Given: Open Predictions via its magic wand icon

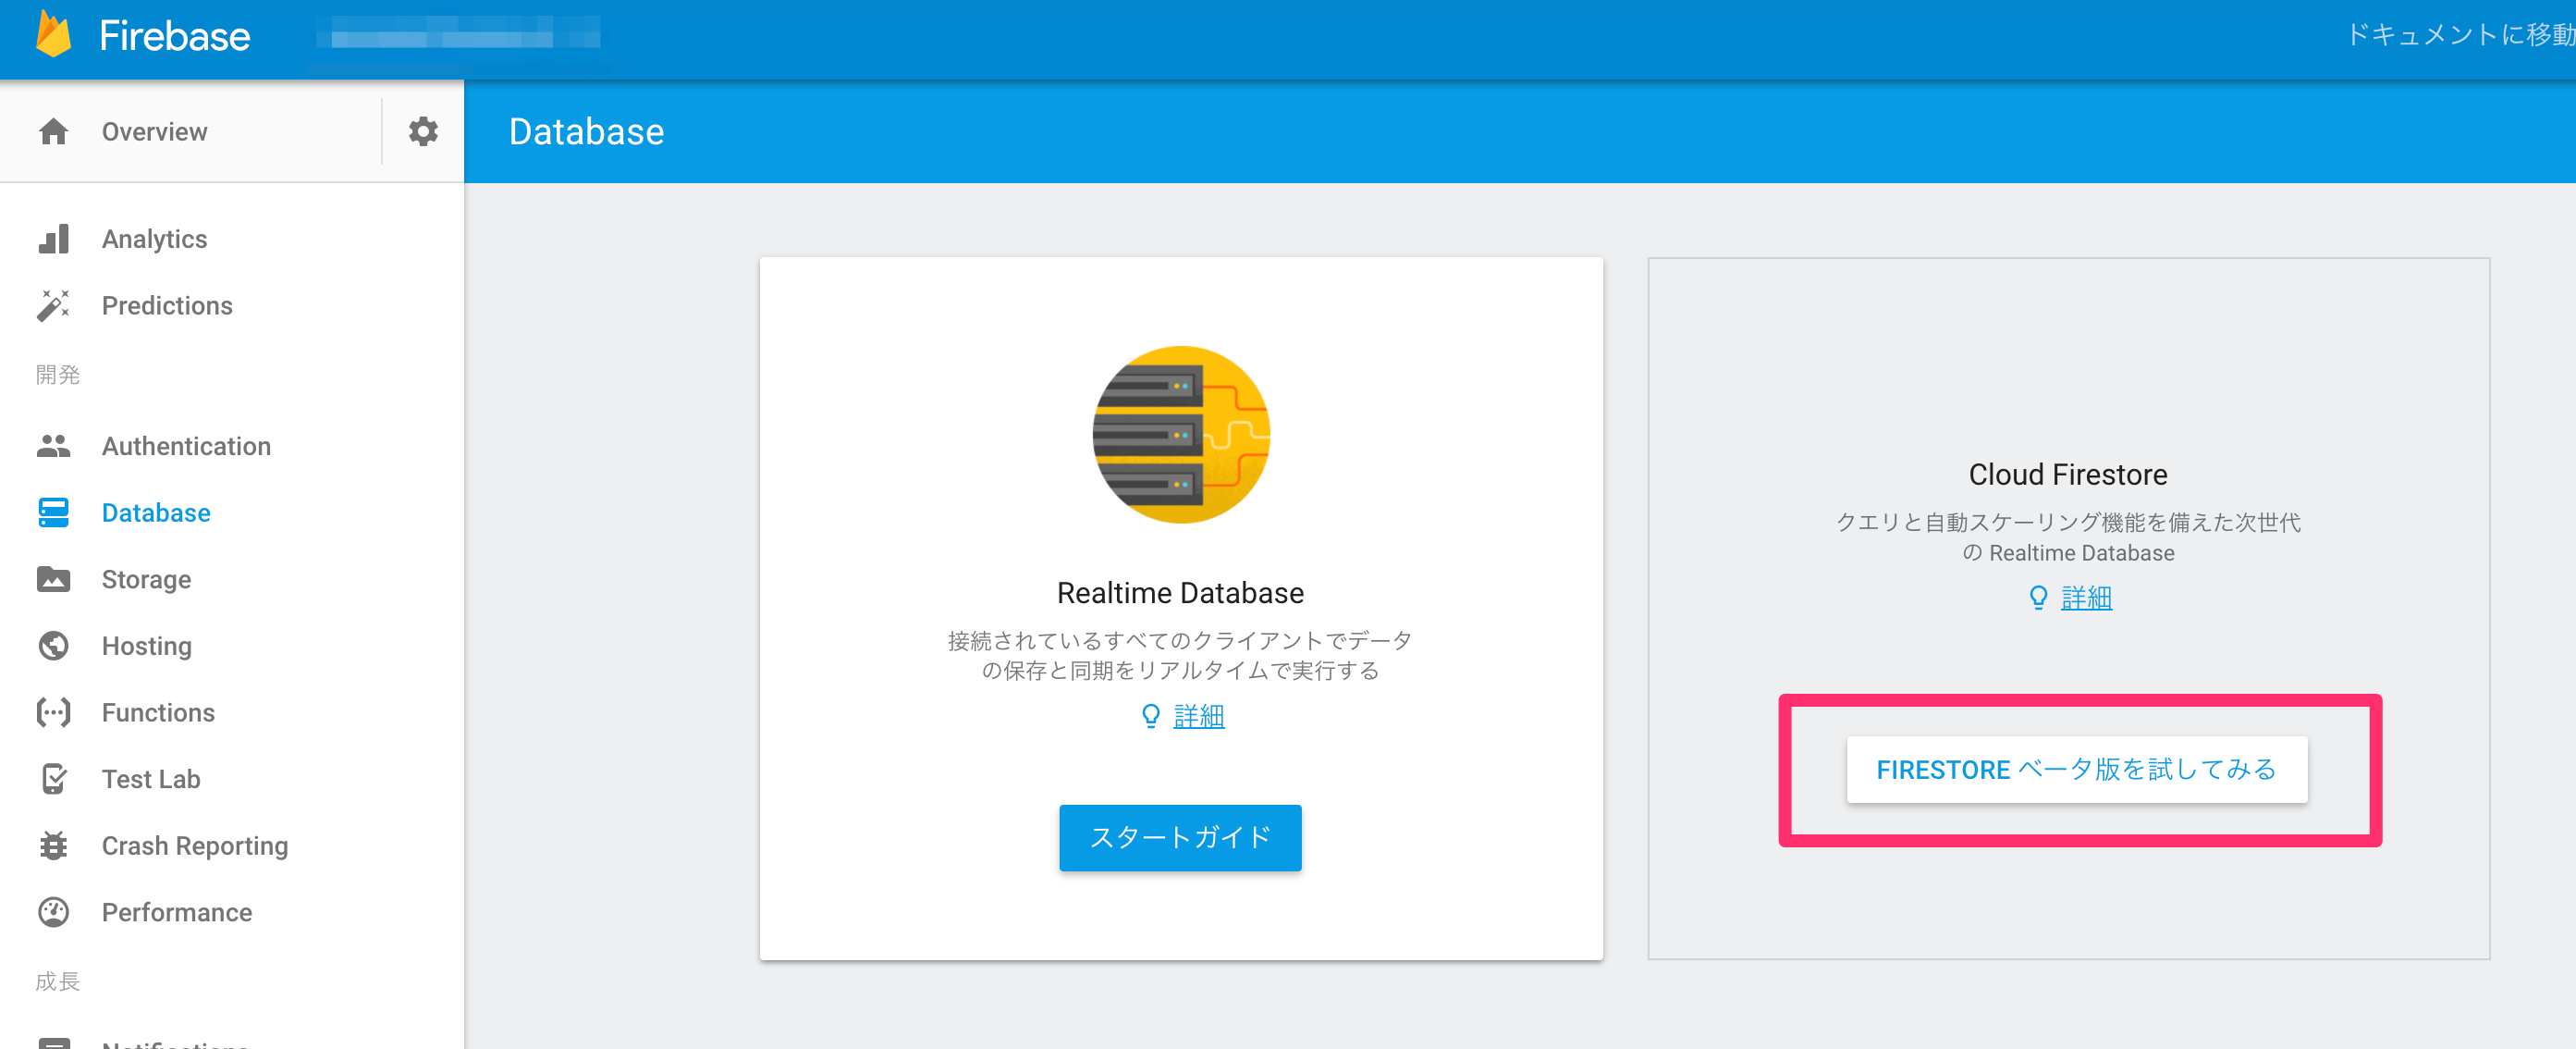Looking at the screenshot, I should pos(53,305).
